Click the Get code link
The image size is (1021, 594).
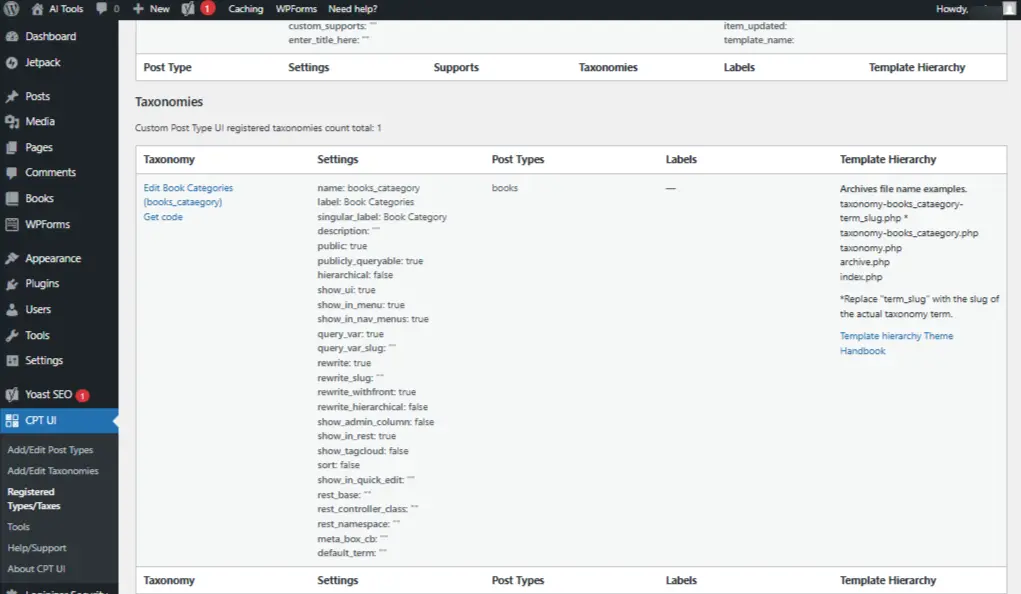pos(163,217)
